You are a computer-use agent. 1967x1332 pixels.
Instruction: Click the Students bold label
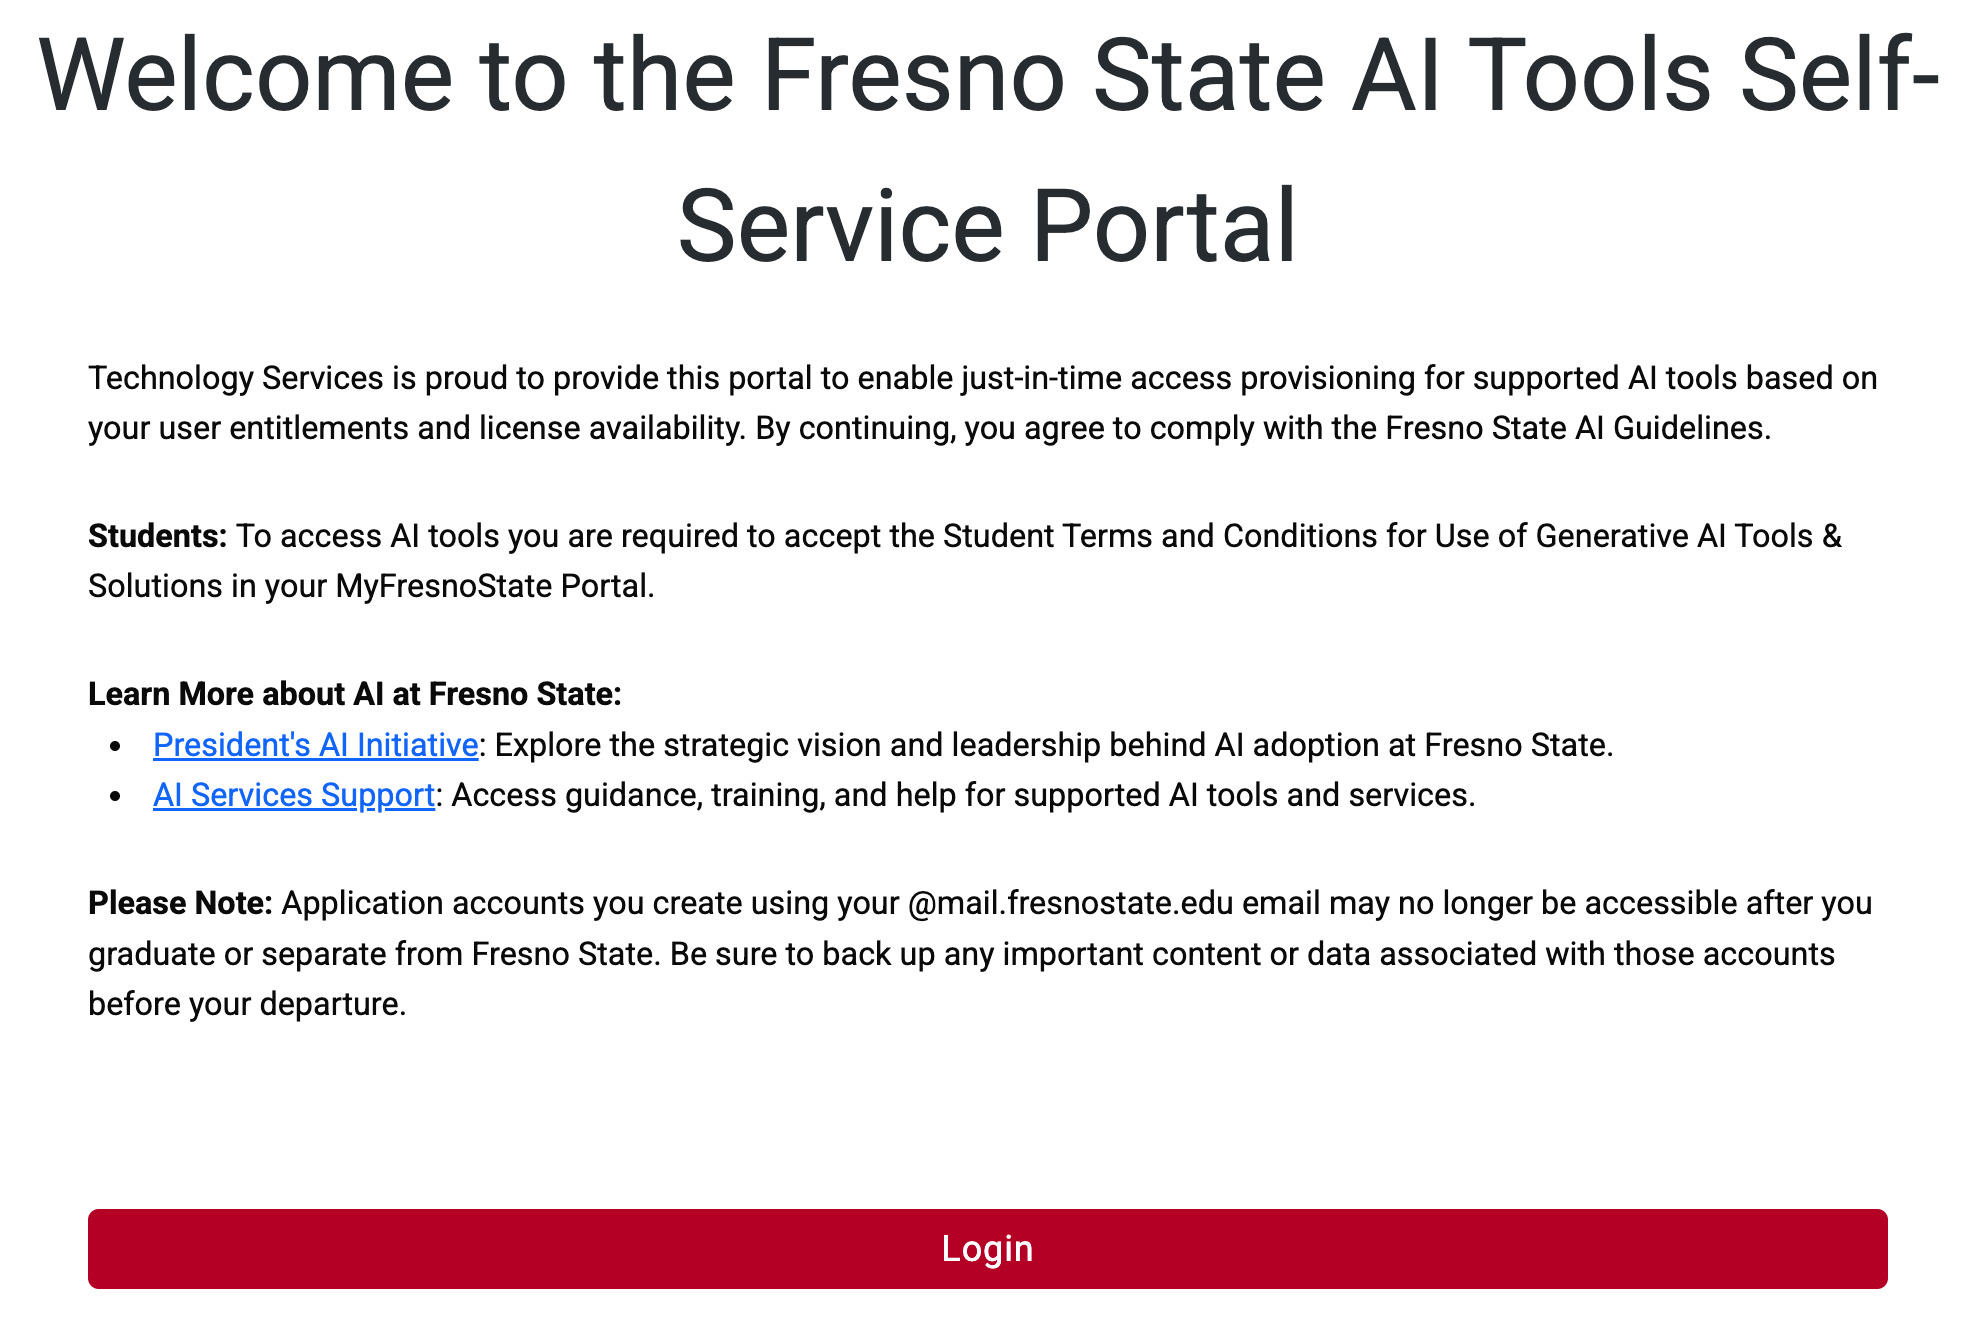[156, 536]
